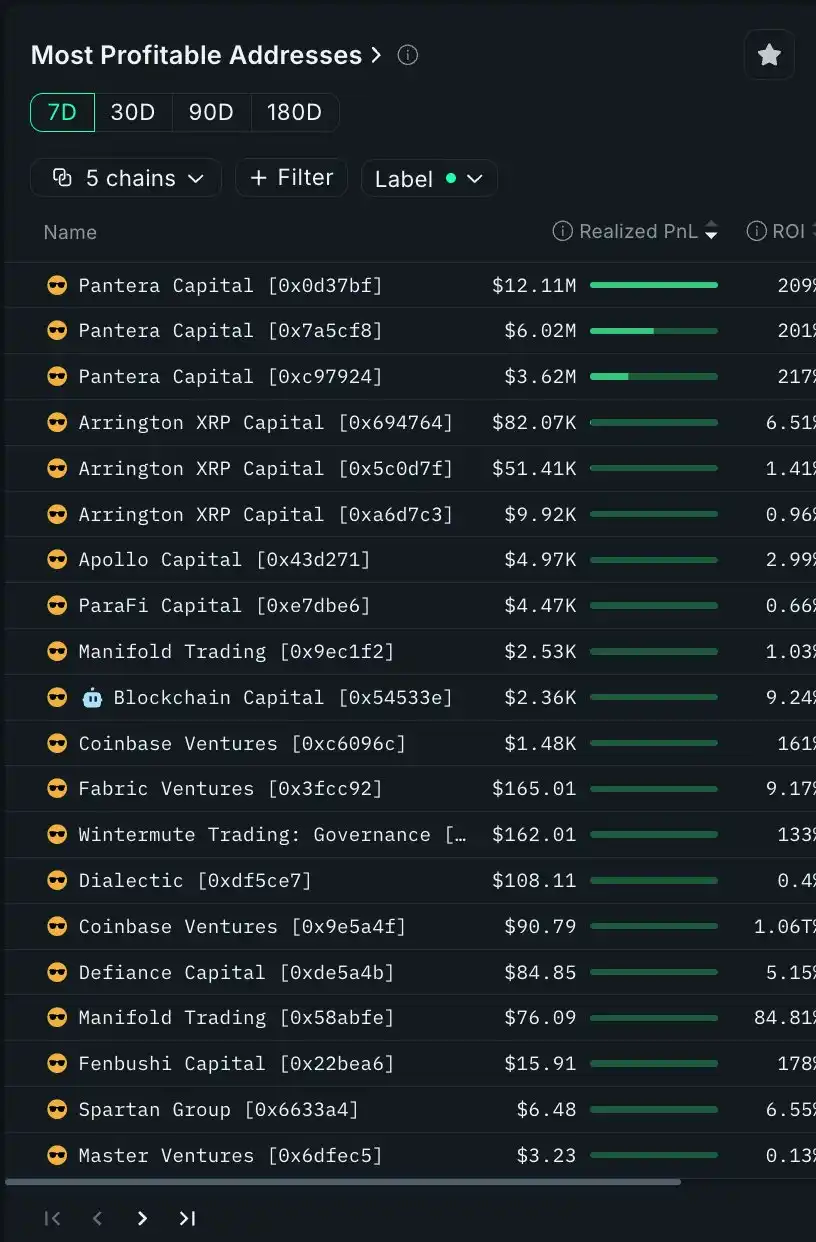Click the next page arrow in pagination

(142, 1218)
